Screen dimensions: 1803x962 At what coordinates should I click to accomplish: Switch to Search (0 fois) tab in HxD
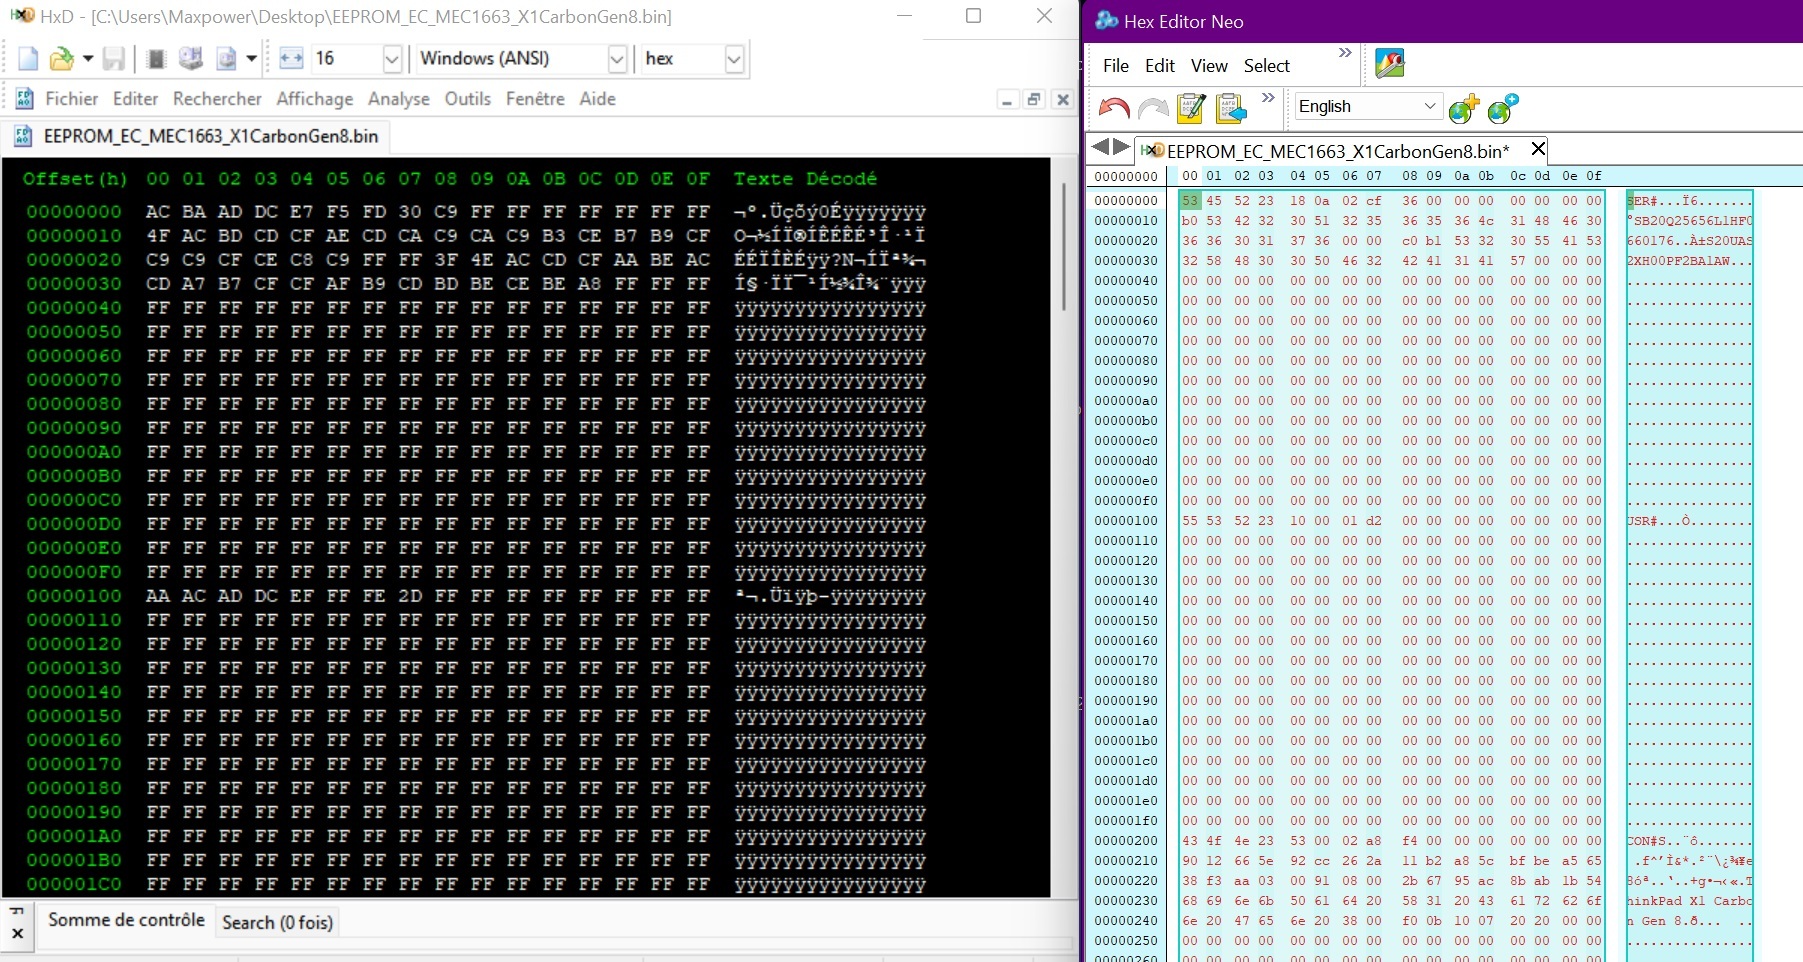(x=277, y=922)
